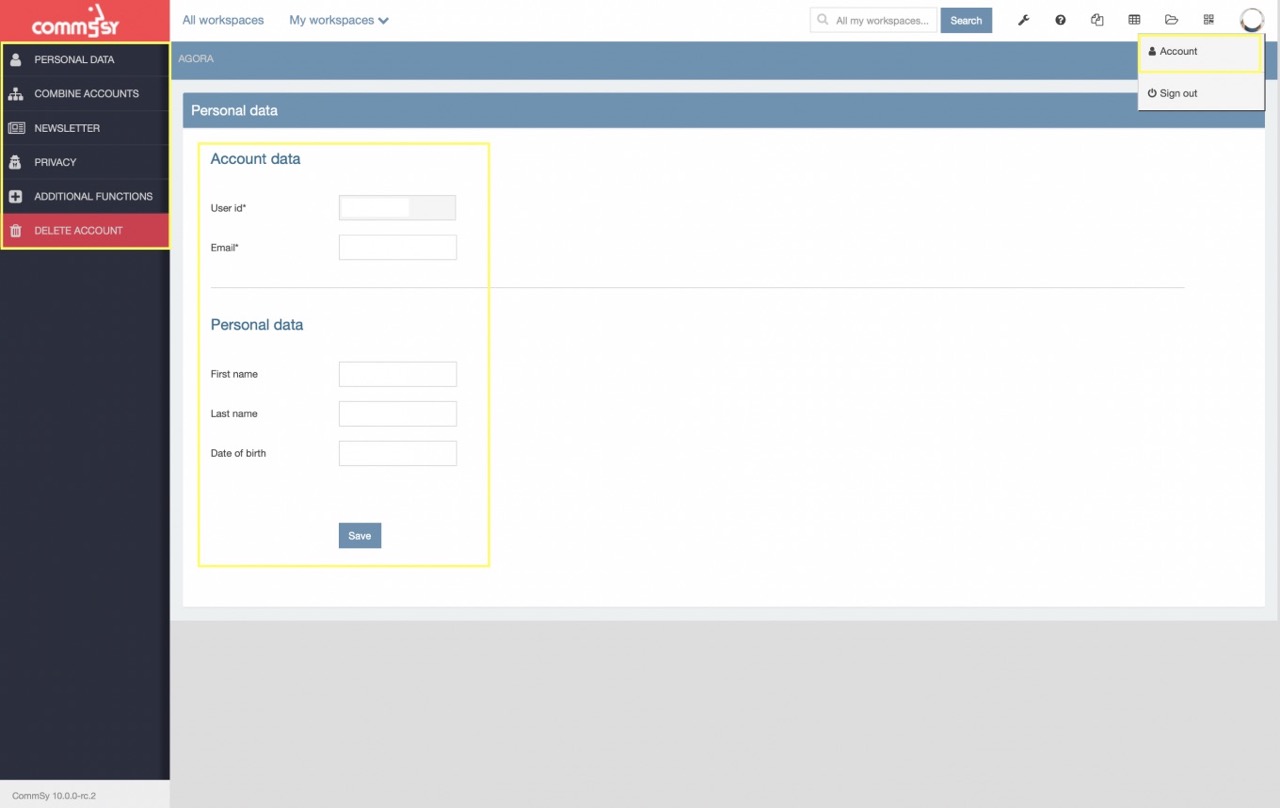Click the user avatar circle
This screenshot has height=808, width=1280.
[1251, 20]
